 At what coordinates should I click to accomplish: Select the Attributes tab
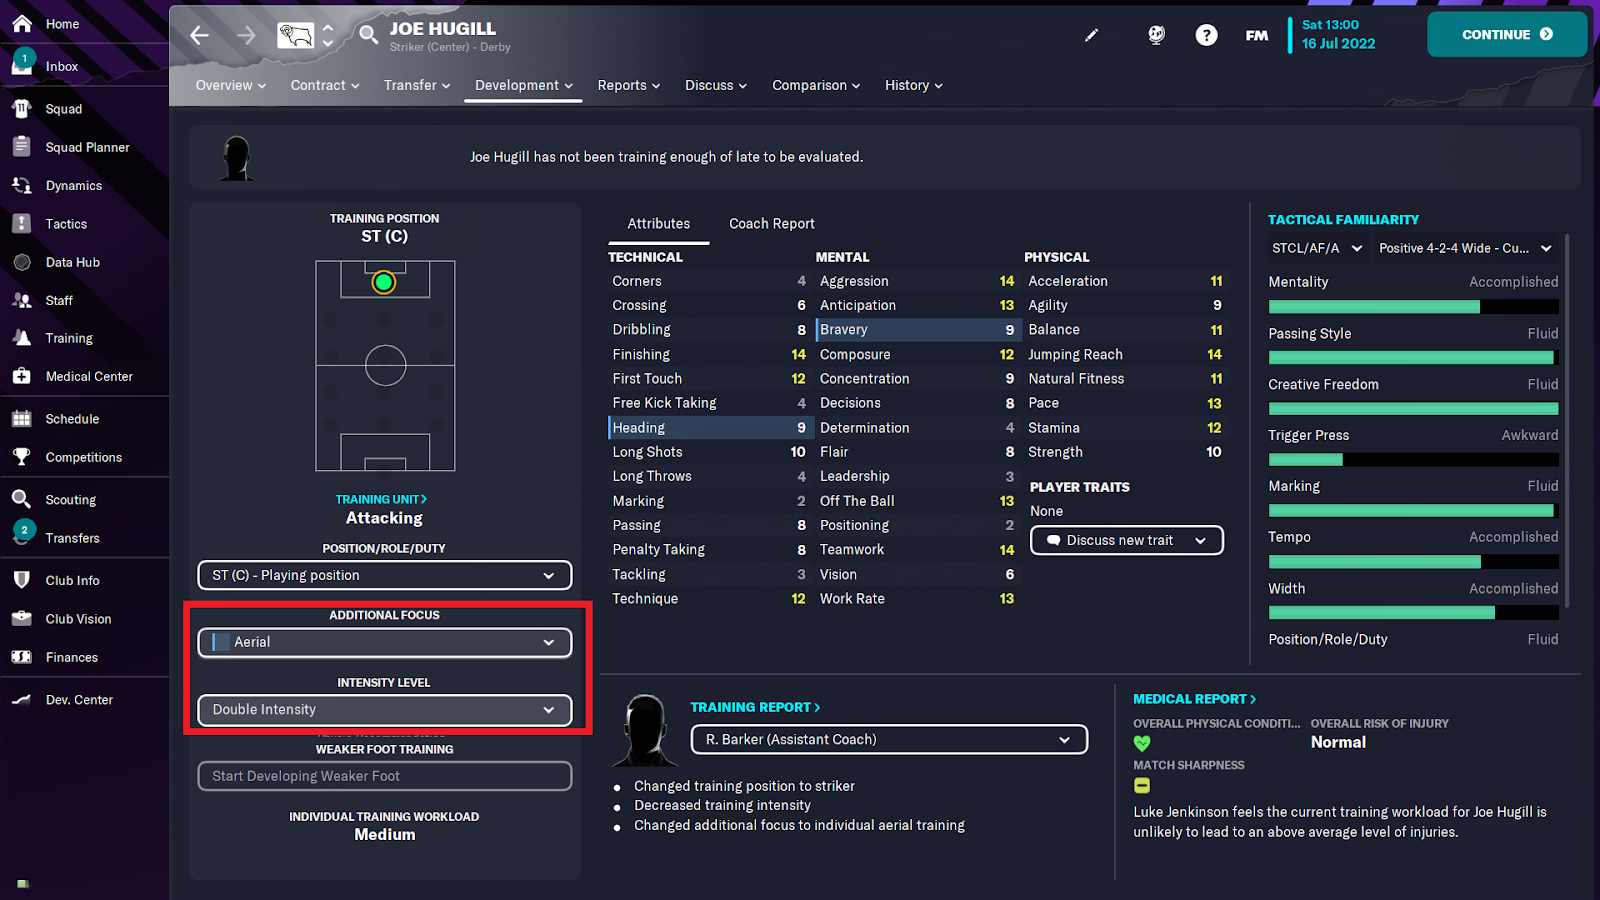659,223
